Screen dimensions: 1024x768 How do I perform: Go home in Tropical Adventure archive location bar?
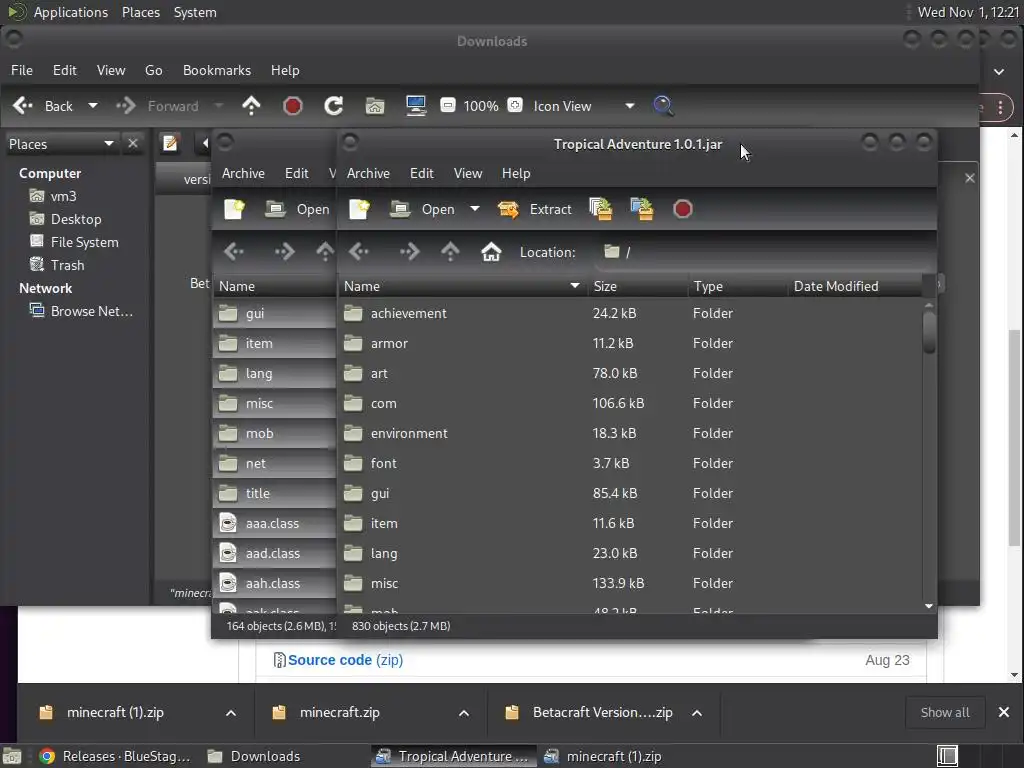point(491,252)
